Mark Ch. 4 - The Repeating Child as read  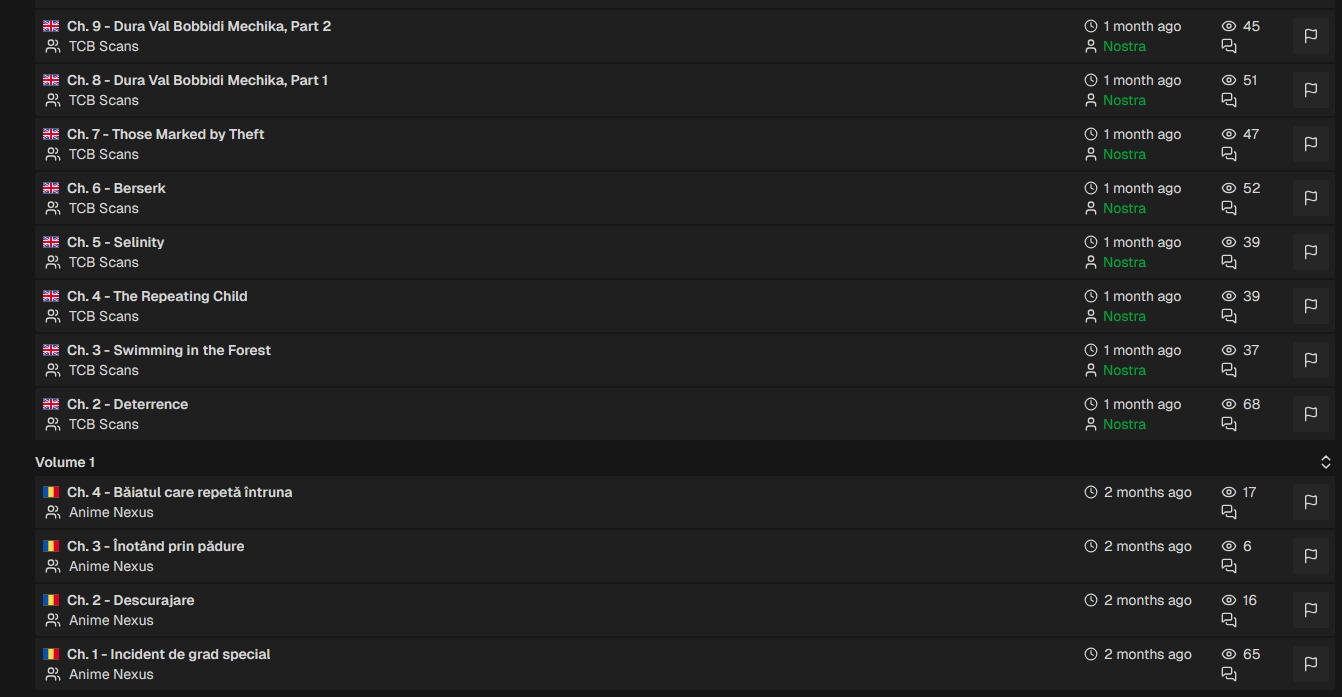tap(1229, 296)
